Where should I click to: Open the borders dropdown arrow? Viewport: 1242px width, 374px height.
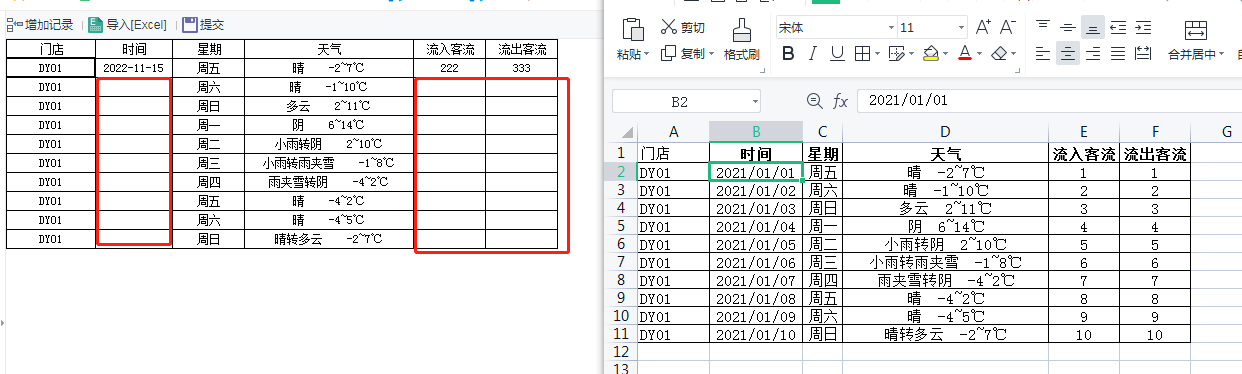click(x=876, y=54)
